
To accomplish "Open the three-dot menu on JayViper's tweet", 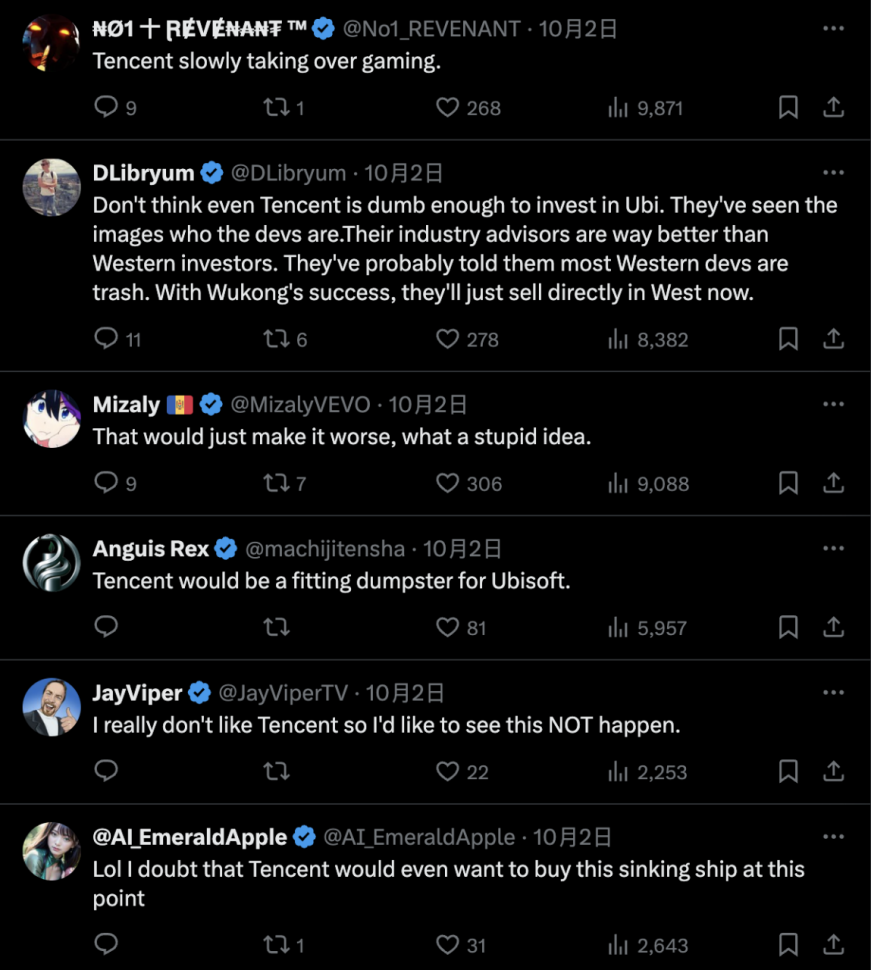I will pyautogui.click(x=833, y=692).
